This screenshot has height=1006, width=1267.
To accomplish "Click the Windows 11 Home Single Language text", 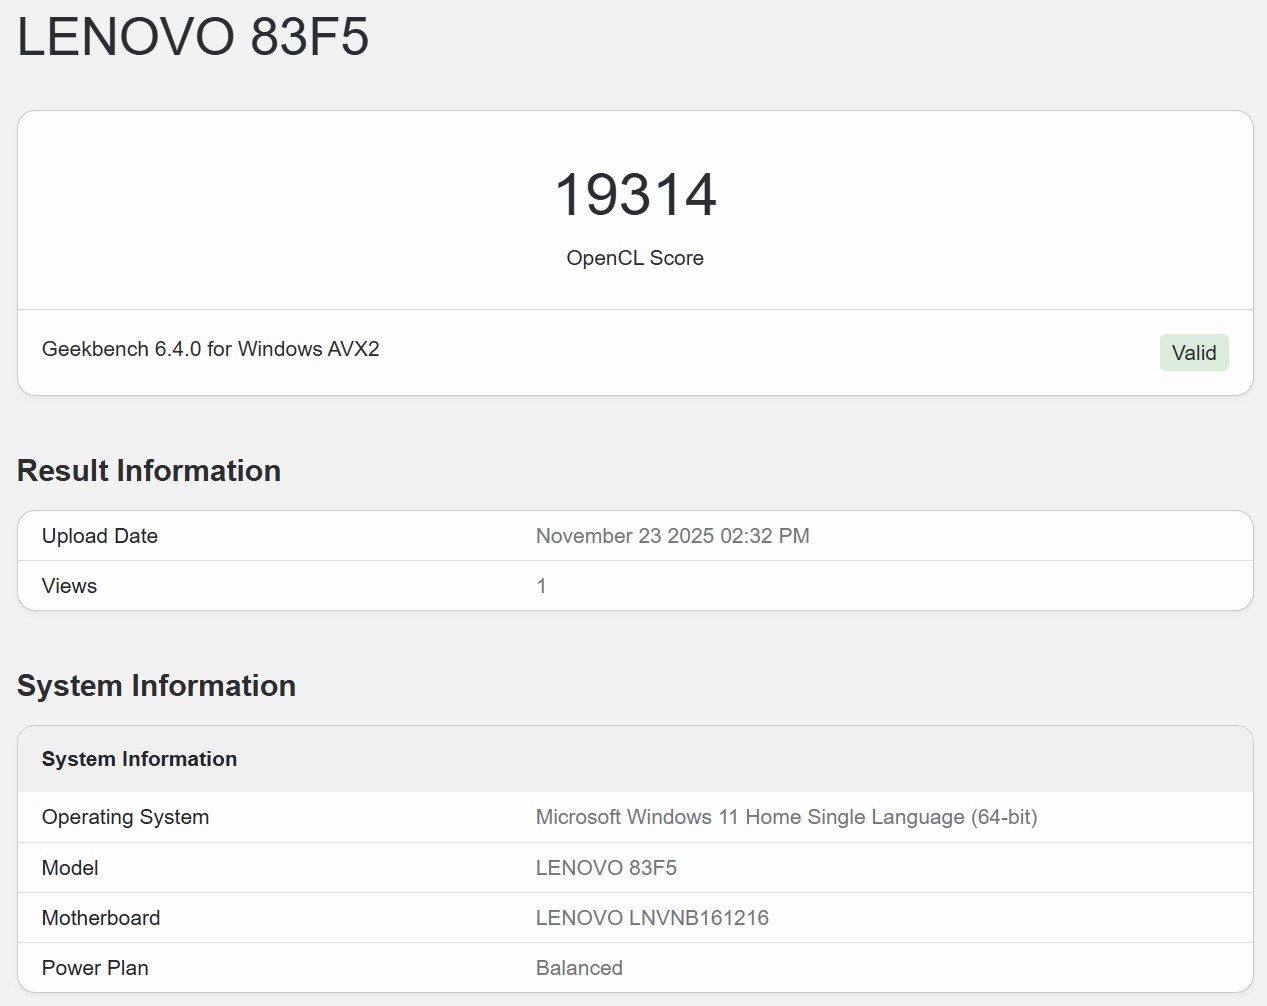I will click(786, 816).
